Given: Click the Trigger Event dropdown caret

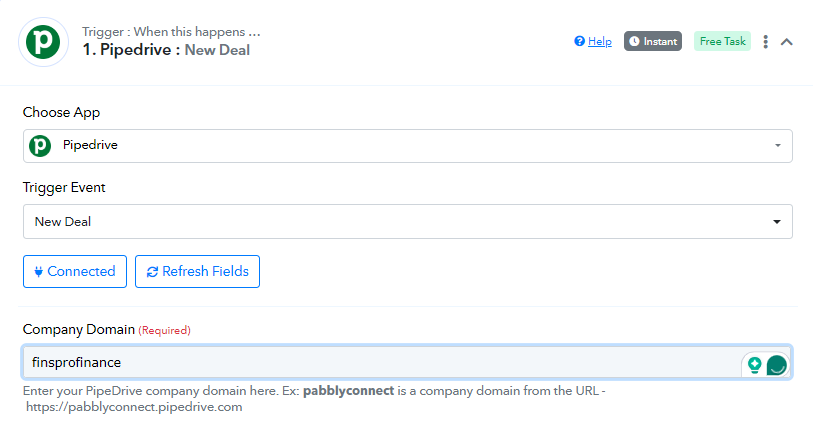Looking at the screenshot, I should point(777,222).
